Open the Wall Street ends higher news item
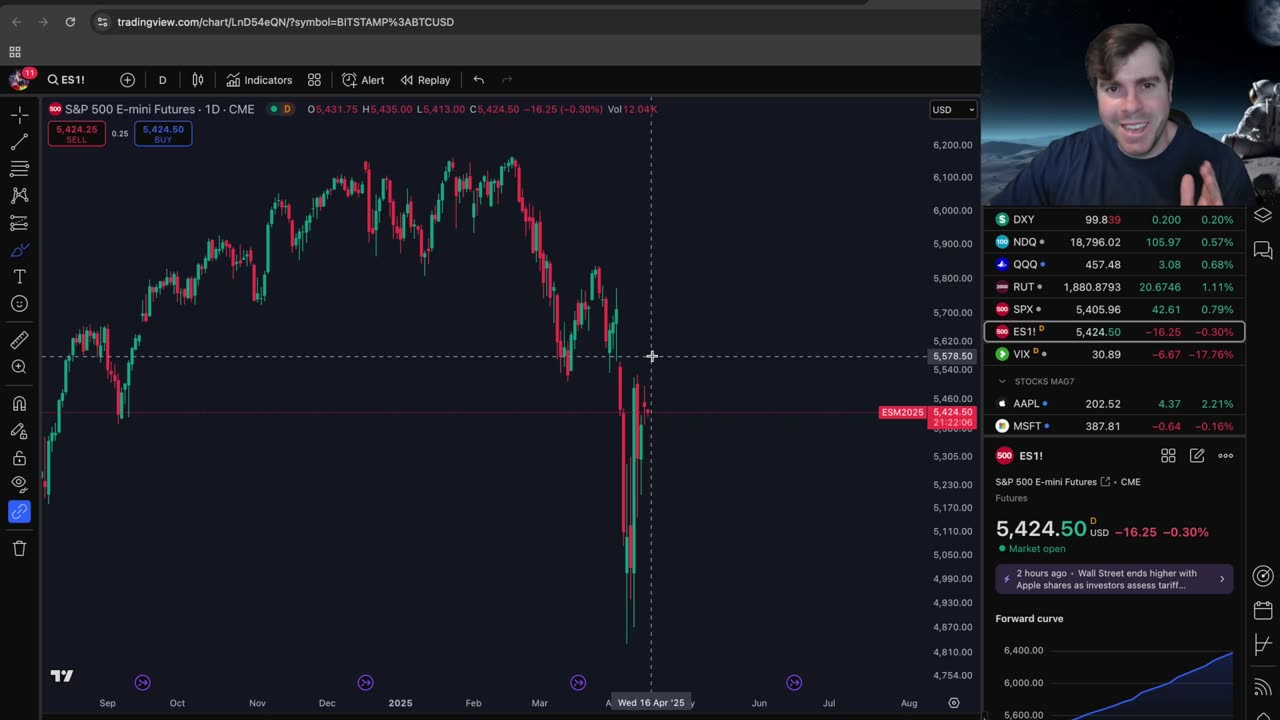1280x720 pixels. click(x=1114, y=579)
